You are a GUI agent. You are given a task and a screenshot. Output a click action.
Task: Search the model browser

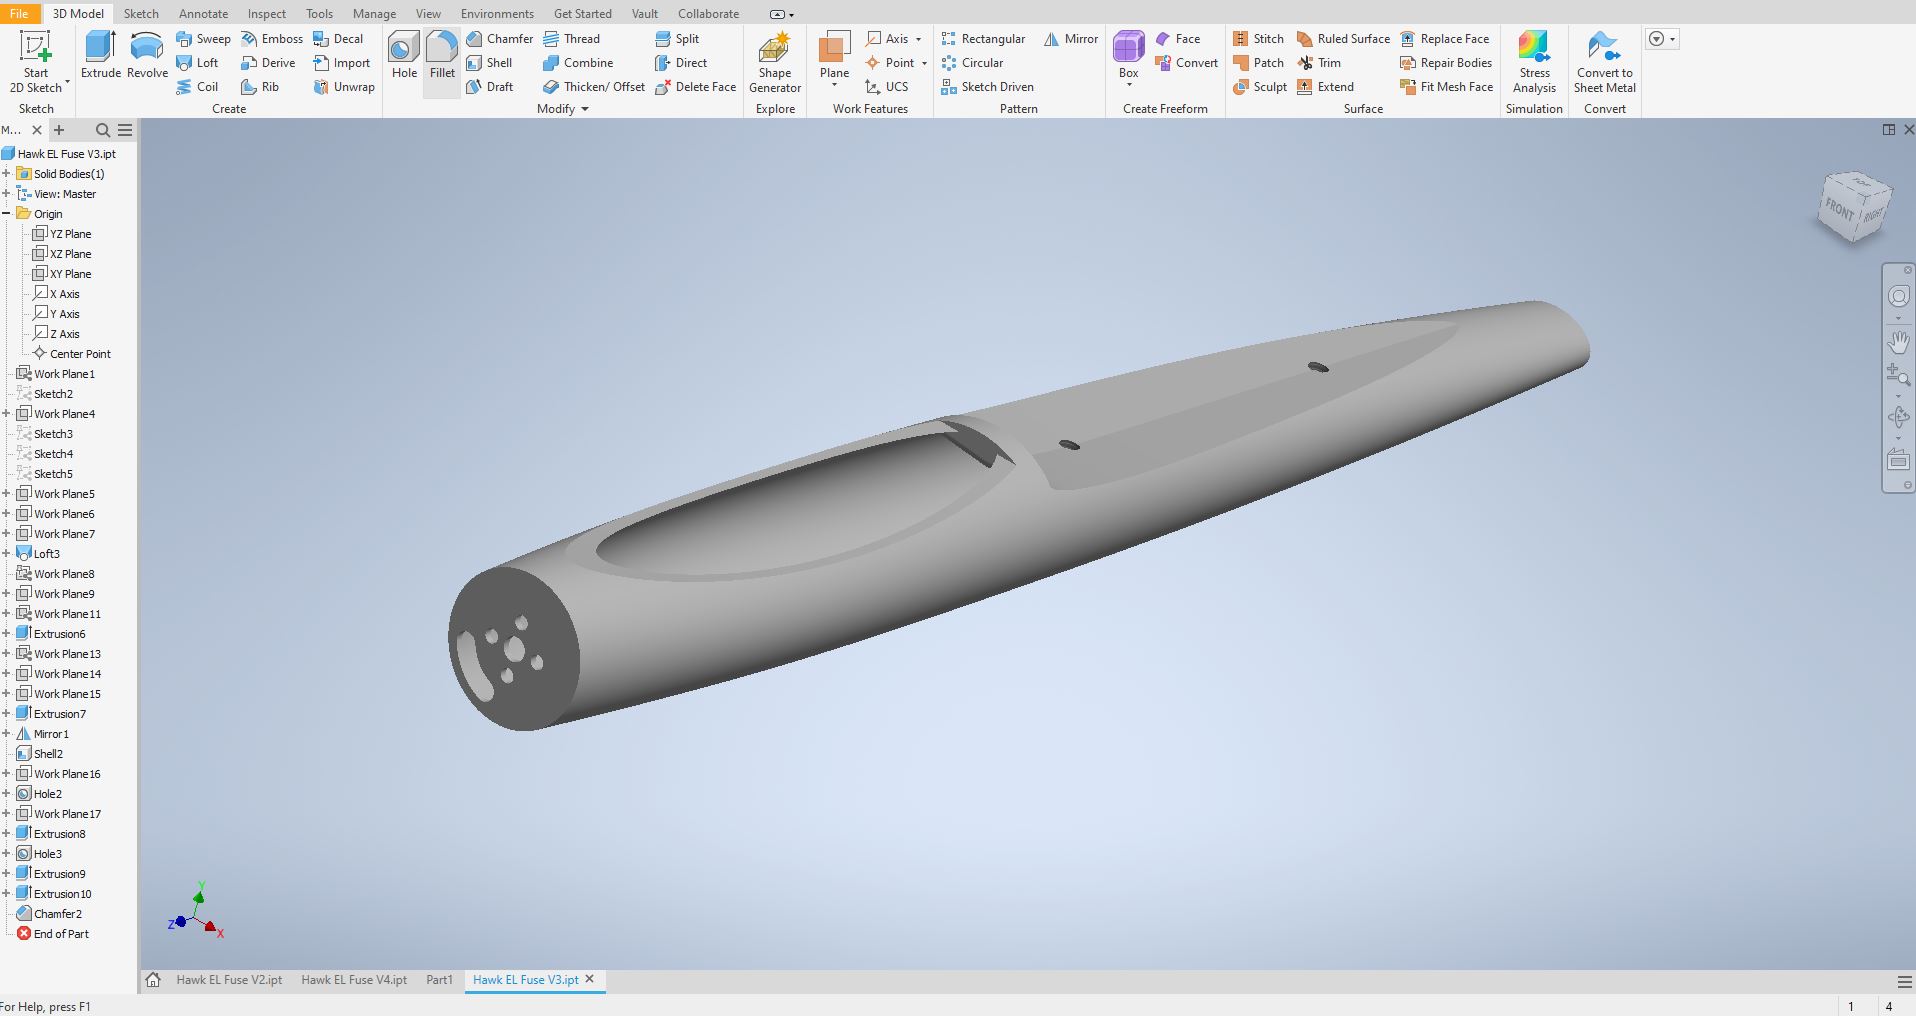point(102,130)
